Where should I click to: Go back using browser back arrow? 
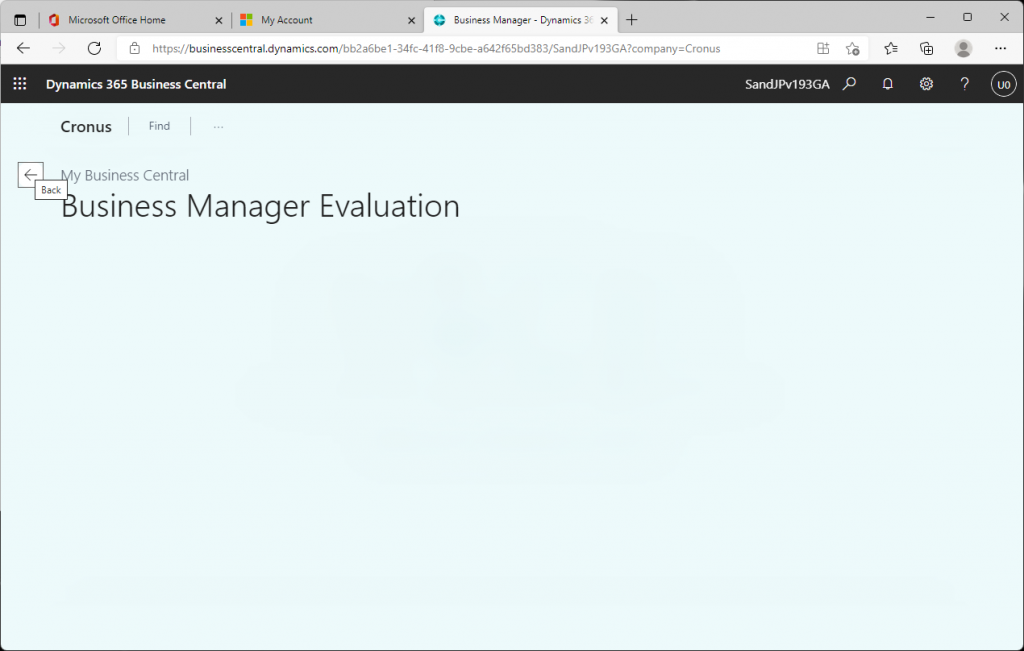click(x=24, y=48)
